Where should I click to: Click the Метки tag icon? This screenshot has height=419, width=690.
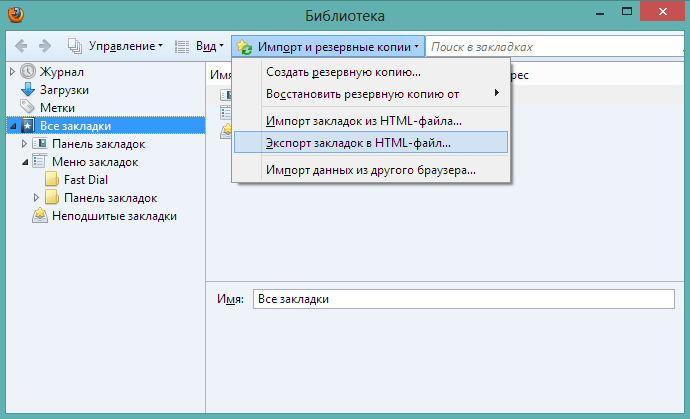click(x=27, y=107)
